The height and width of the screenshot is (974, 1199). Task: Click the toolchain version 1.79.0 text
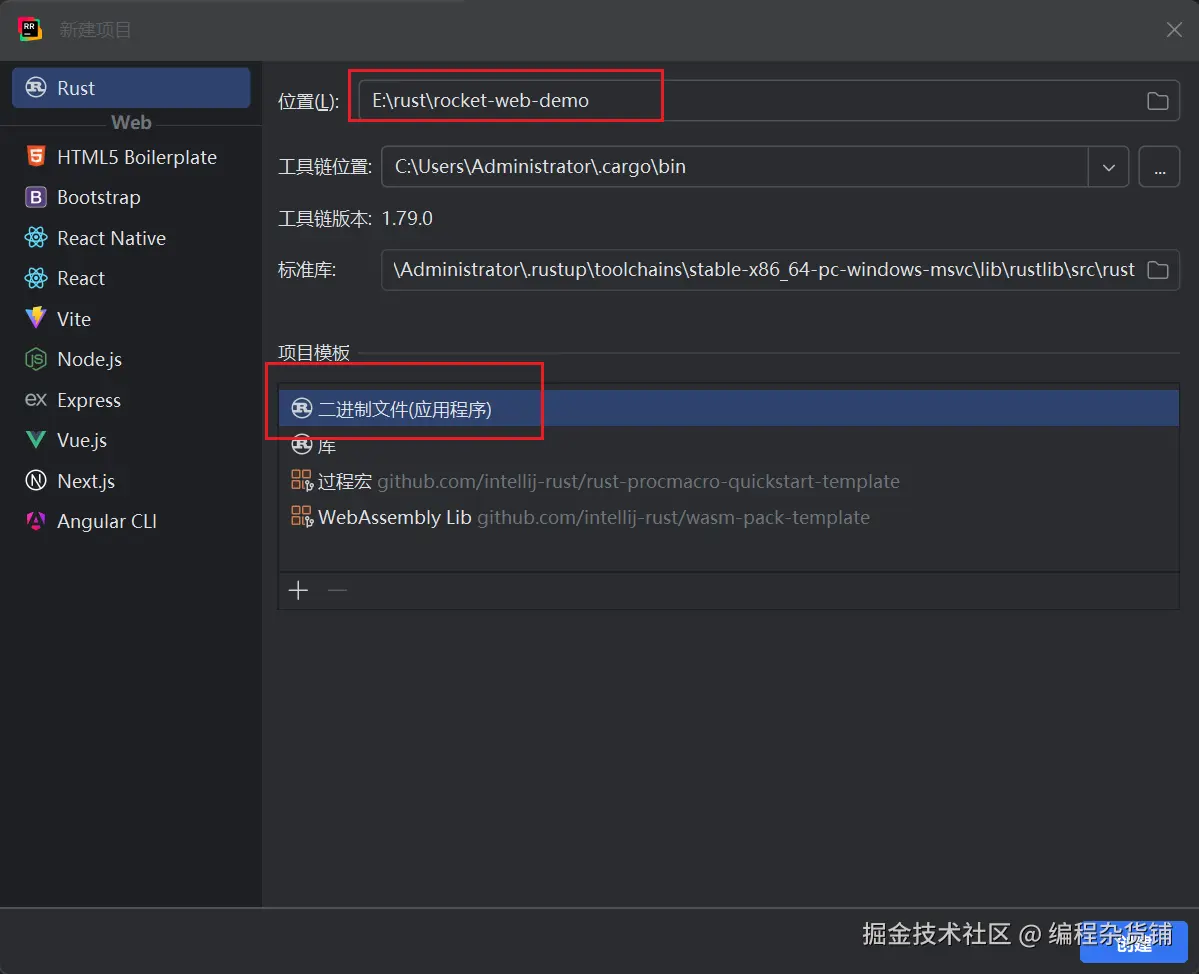pyautogui.click(x=407, y=219)
